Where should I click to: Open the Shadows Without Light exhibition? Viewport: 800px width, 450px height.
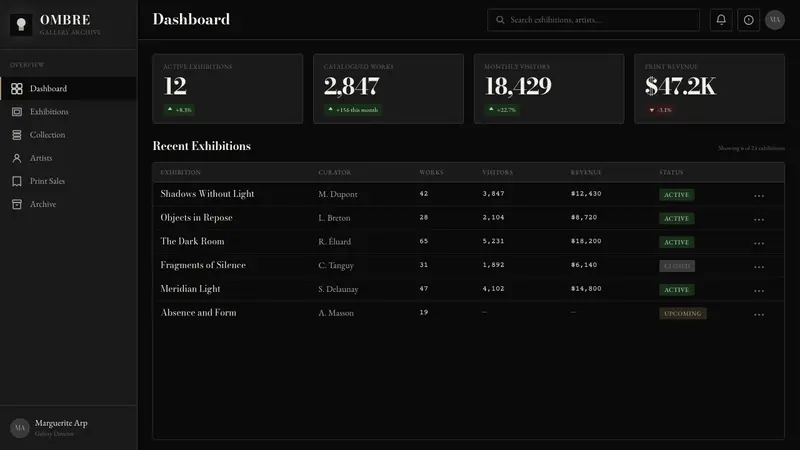pos(207,194)
